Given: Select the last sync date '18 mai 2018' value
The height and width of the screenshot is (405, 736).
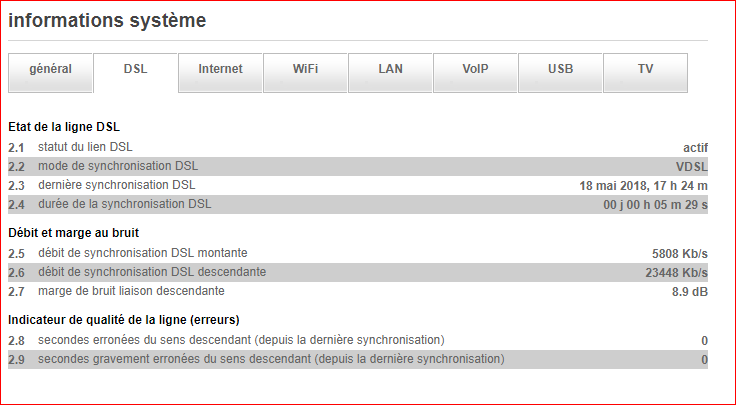Looking at the screenshot, I should 643,185.
